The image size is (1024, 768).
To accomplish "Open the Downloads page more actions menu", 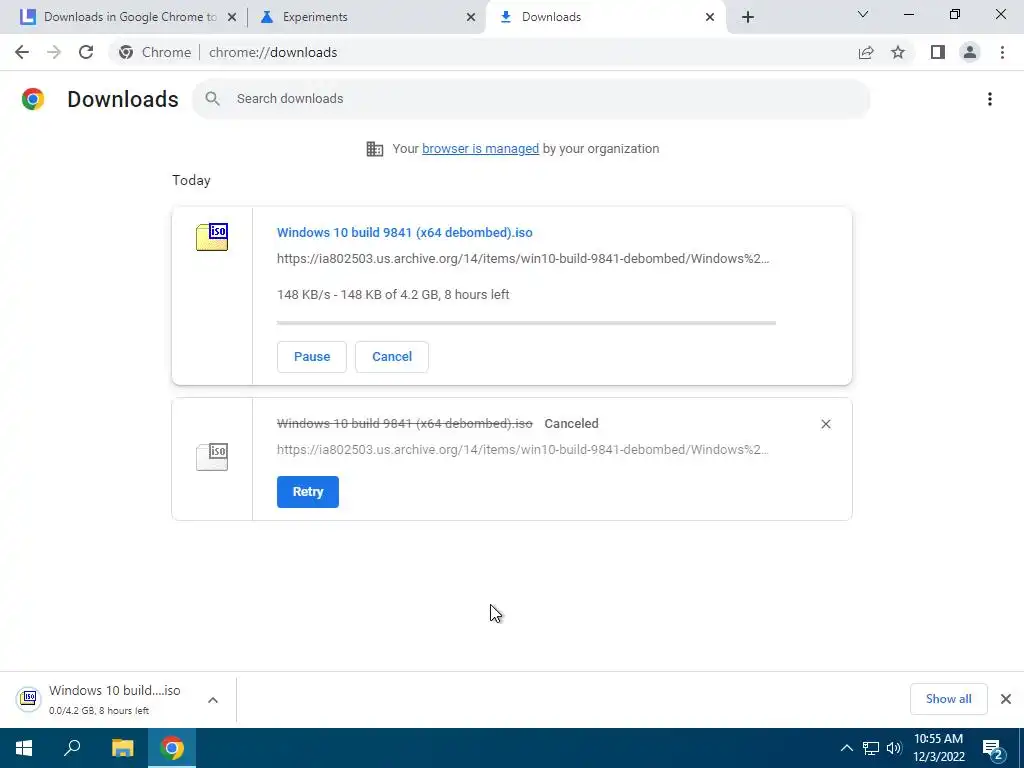I will [x=990, y=99].
